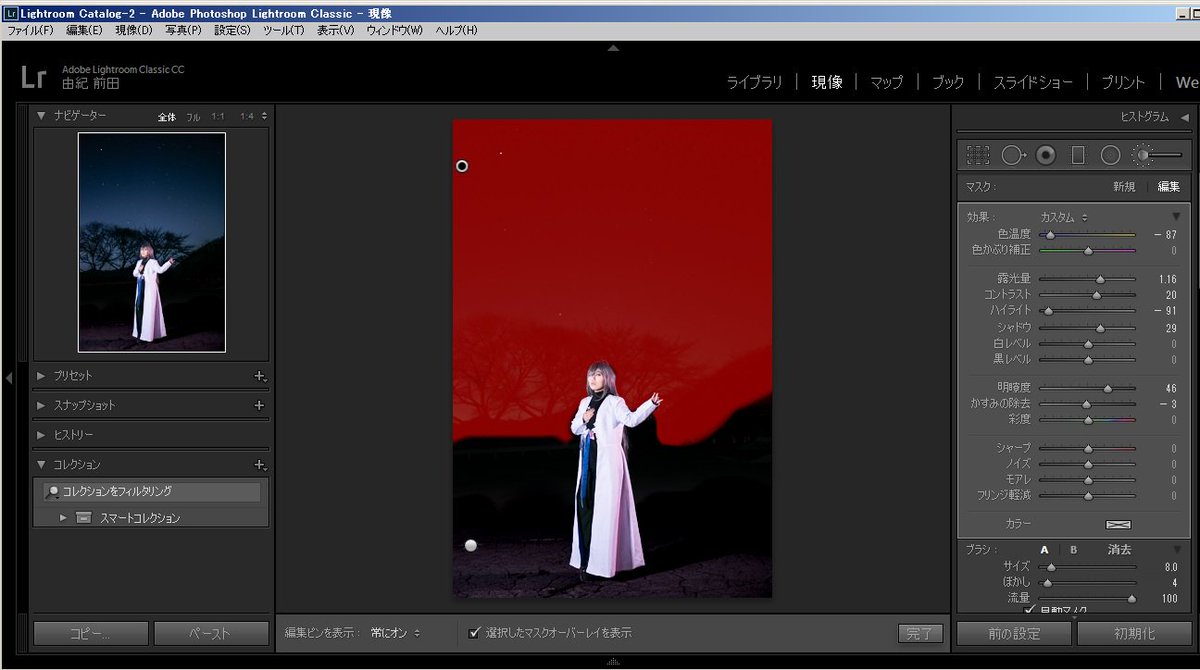Click the Previous settings (前の設定) button

[1014, 633]
